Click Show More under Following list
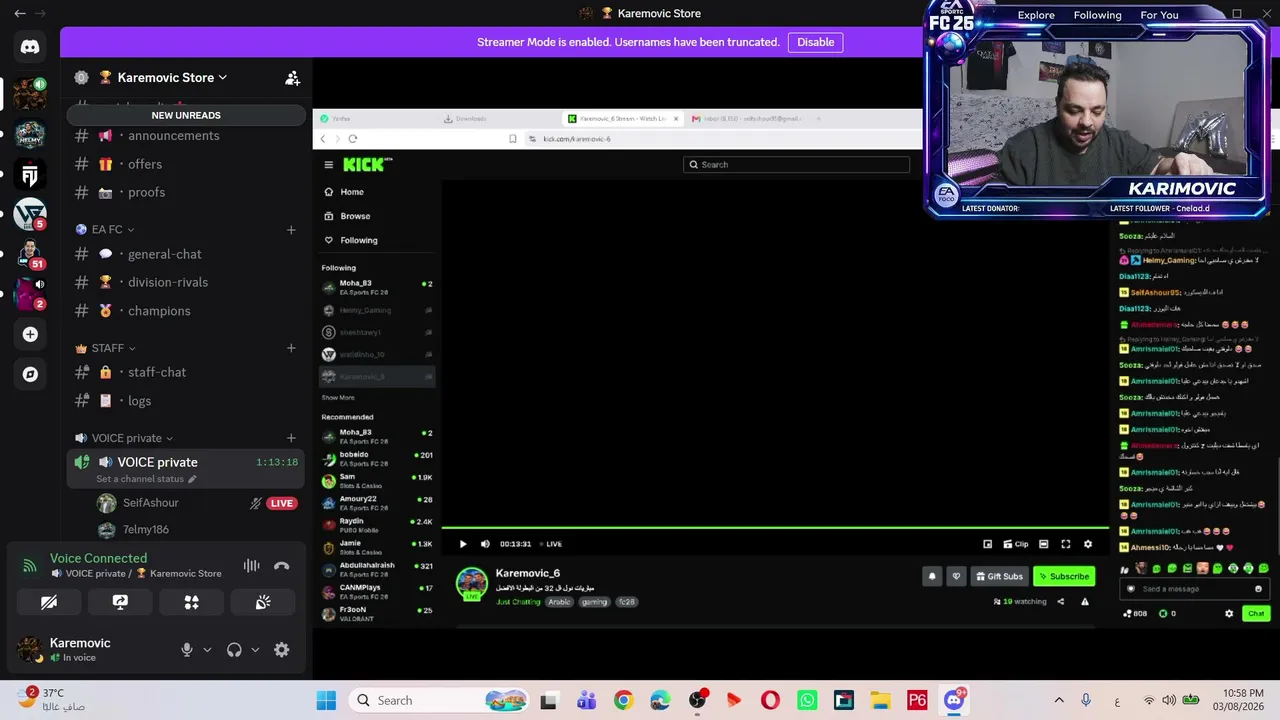The height and width of the screenshot is (720, 1280). 338,398
